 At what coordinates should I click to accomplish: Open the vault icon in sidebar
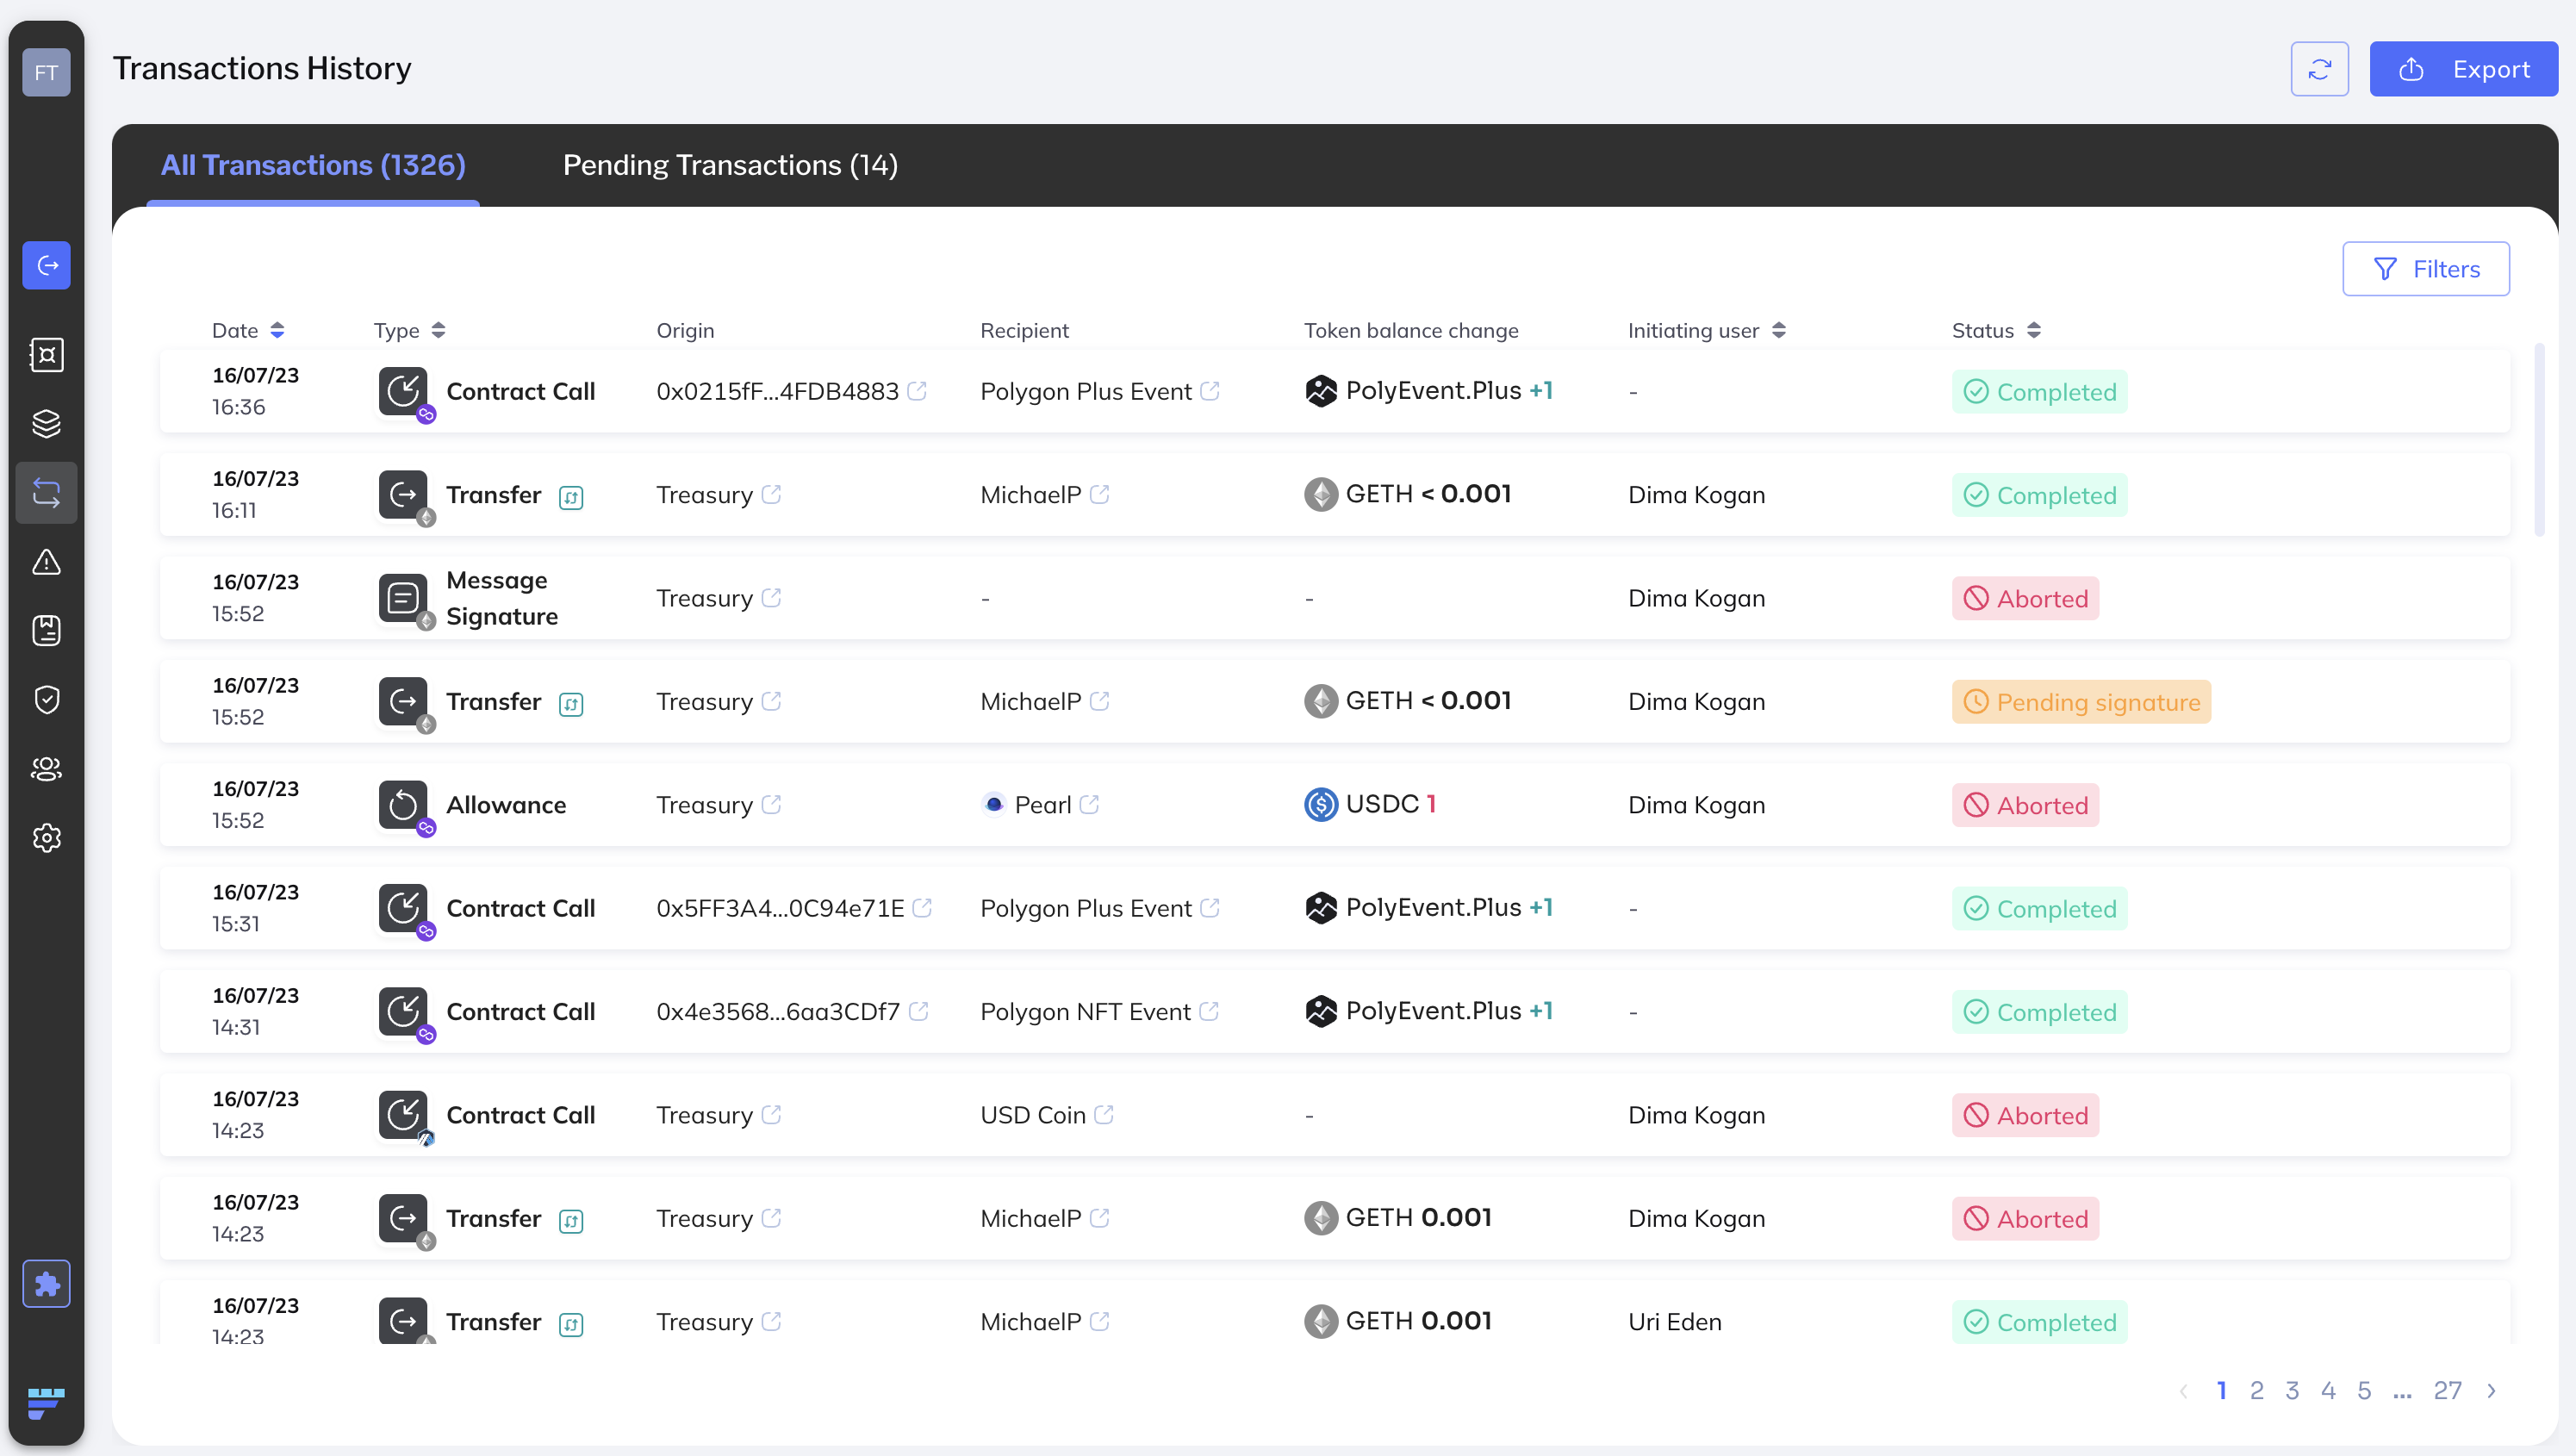click(46, 355)
